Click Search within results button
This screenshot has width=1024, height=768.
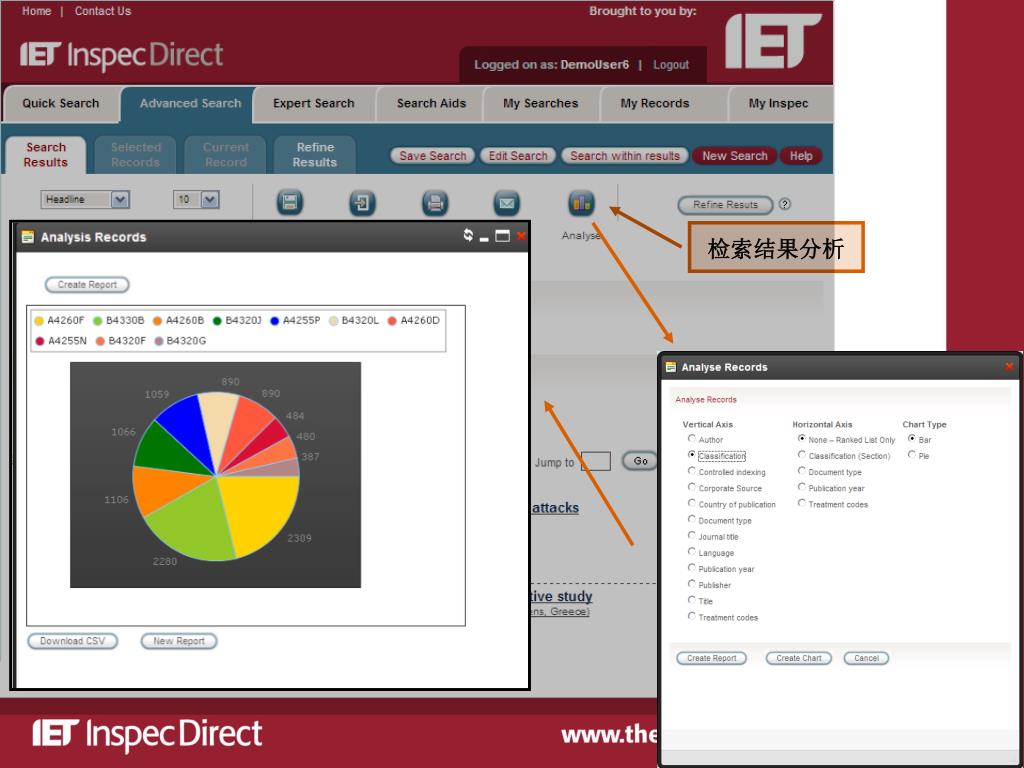point(625,155)
